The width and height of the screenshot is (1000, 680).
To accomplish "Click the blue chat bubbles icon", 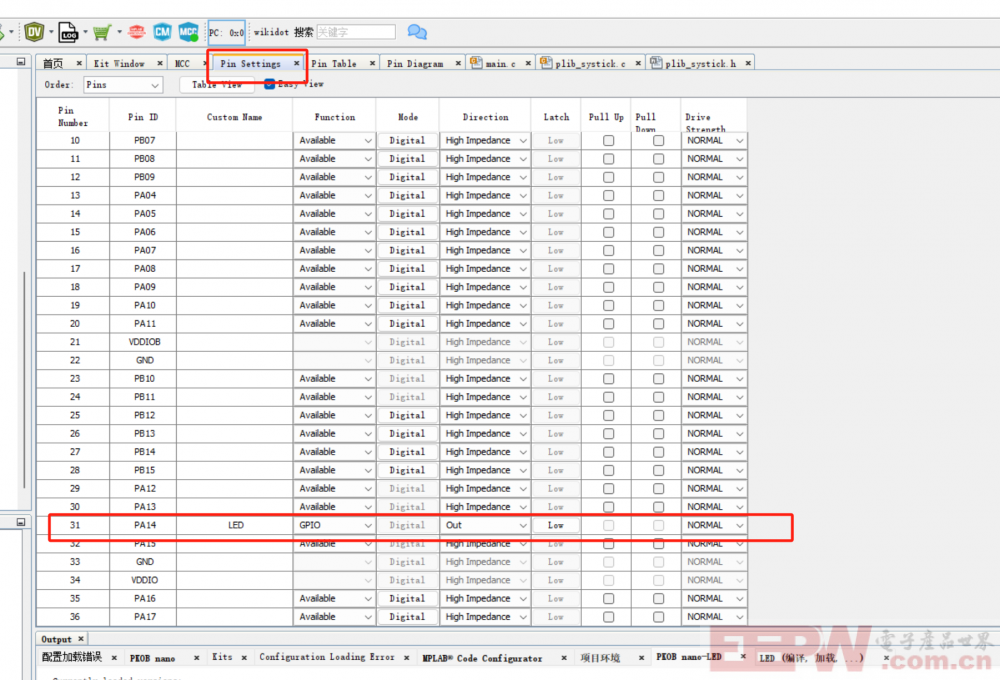I will tap(417, 32).
